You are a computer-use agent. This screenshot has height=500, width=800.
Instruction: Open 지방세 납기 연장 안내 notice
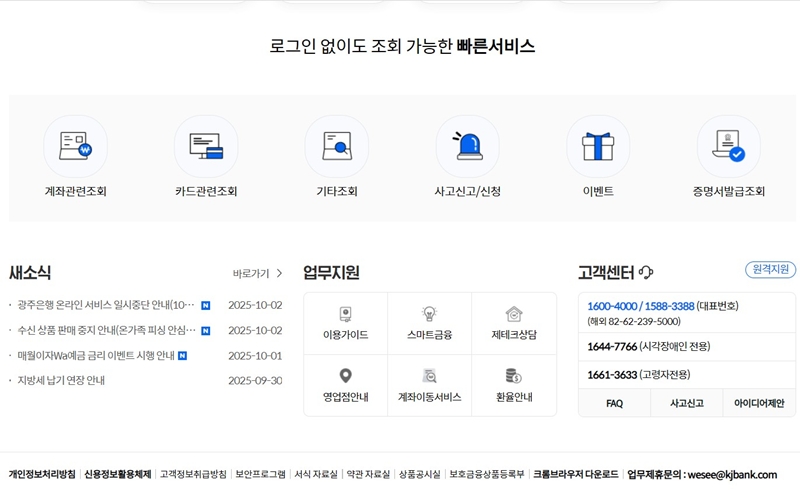point(61,380)
